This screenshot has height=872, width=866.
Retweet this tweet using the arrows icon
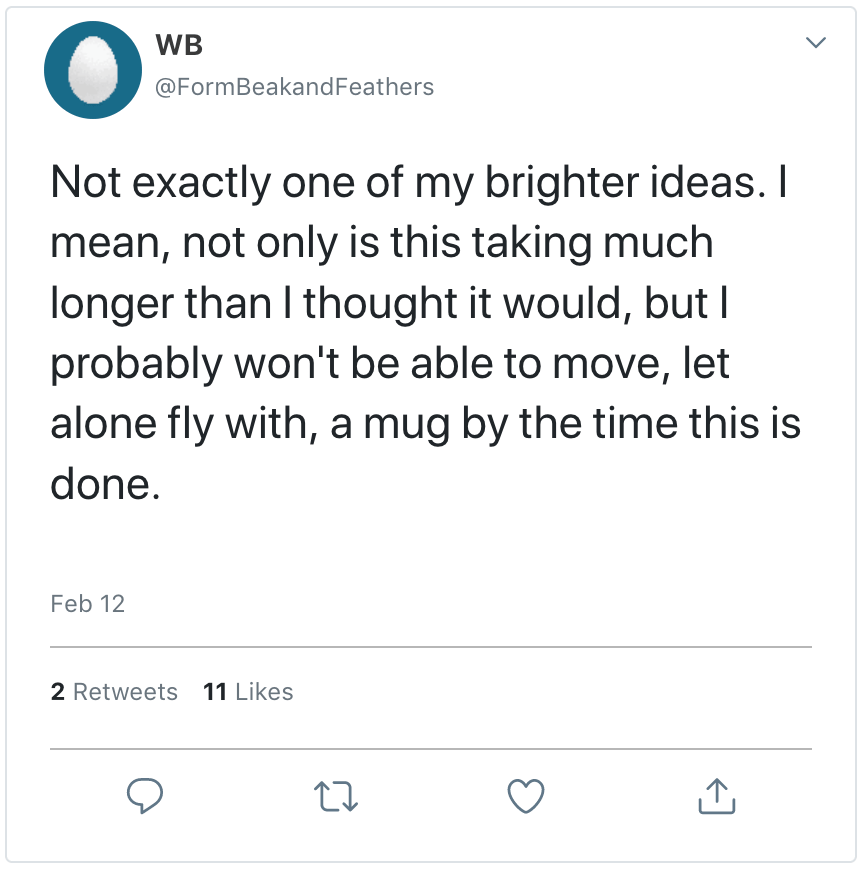(335, 796)
